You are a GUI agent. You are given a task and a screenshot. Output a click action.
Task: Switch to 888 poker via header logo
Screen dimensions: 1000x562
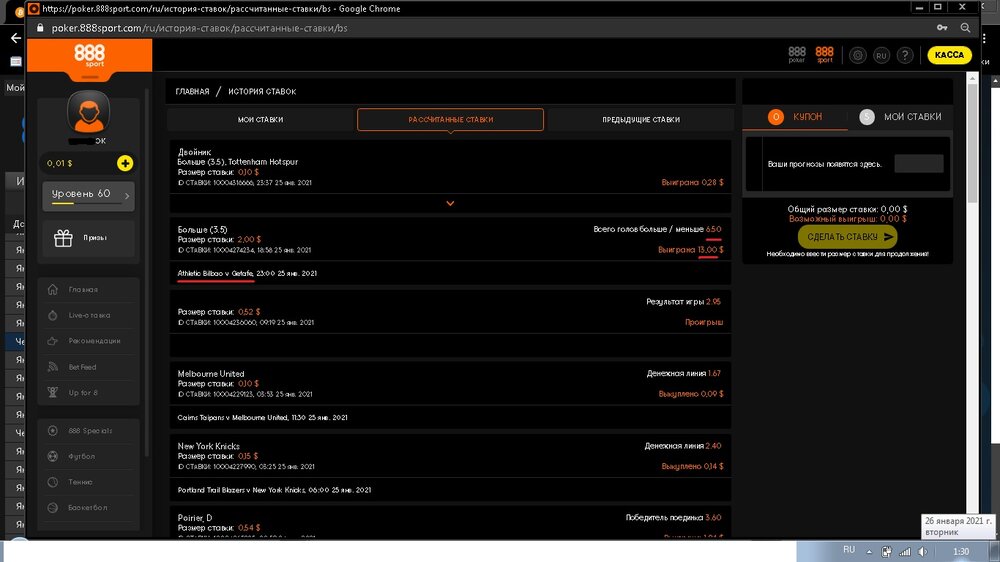tap(797, 55)
